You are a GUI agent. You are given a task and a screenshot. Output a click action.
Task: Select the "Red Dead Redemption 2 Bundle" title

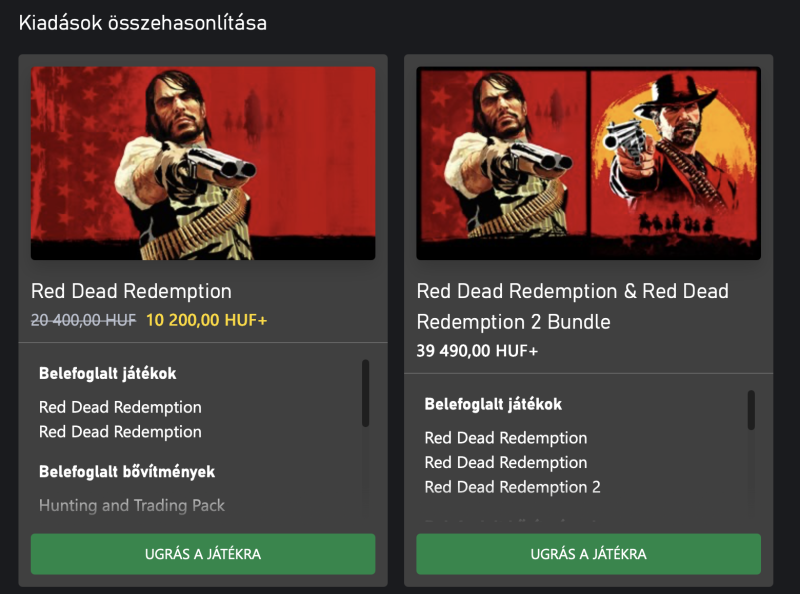point(572,306)
